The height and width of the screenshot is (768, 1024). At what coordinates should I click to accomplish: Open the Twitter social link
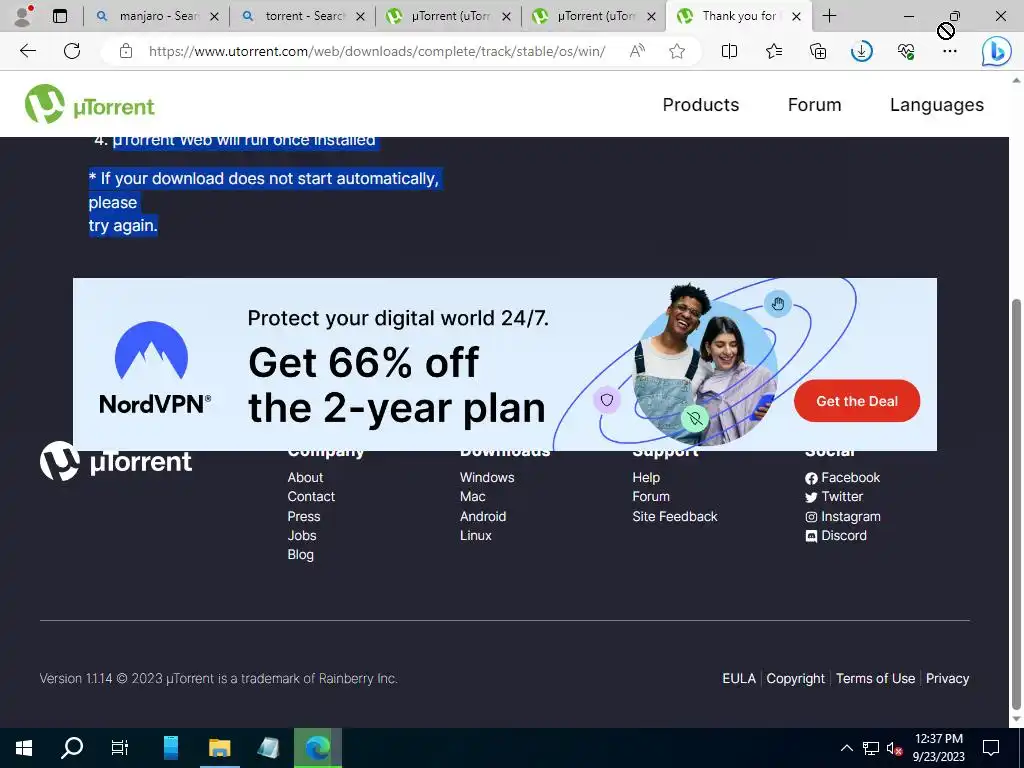(834, 496)
